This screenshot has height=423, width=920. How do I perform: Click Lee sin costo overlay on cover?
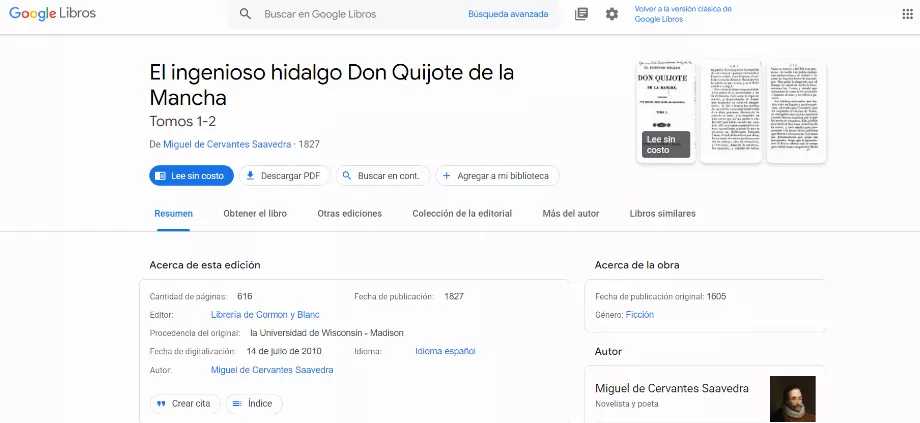[665, 144]
